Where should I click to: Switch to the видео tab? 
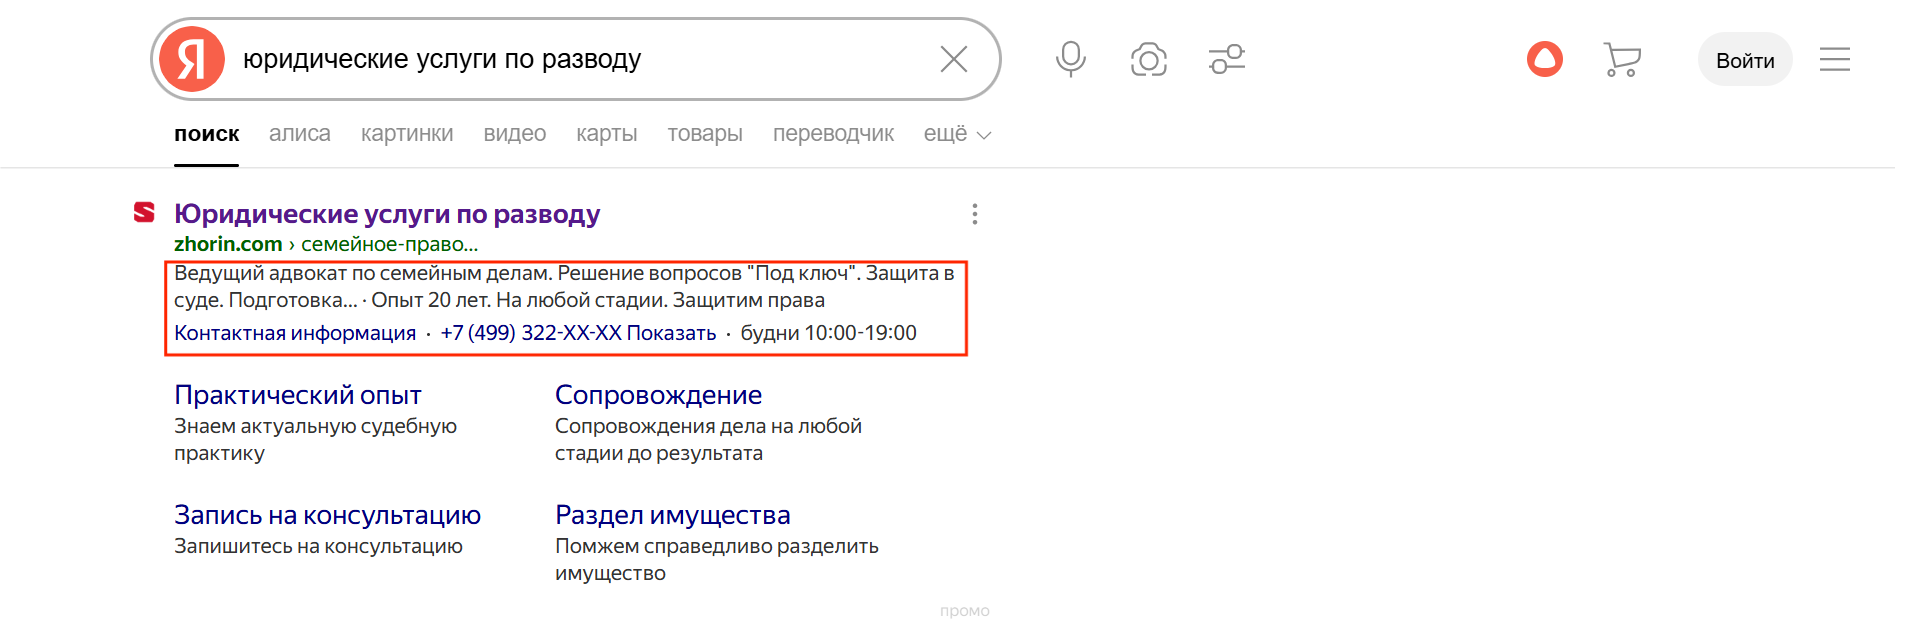click(515, 133)
